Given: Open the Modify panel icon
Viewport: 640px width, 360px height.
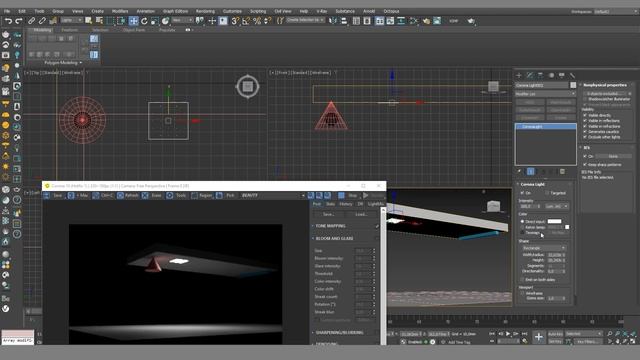Looking at the screenshot, I should pyautogui.click(x=529, y=76).
